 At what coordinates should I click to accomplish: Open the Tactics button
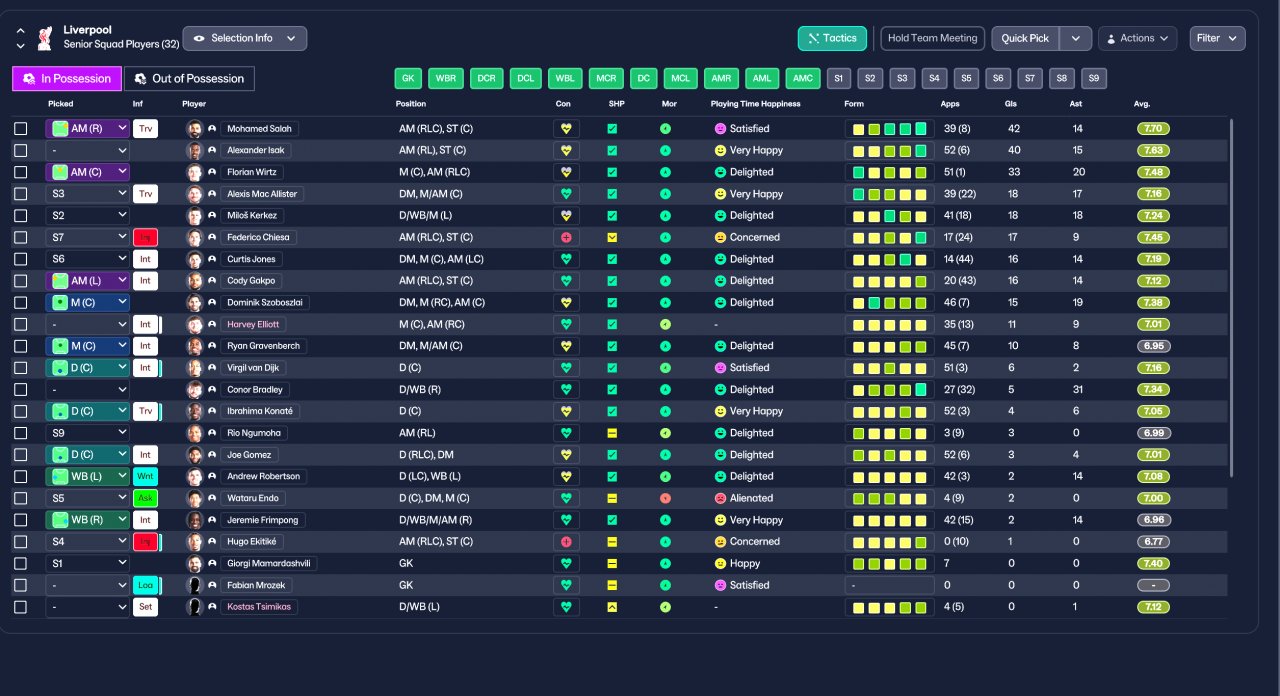pos(832,38)
